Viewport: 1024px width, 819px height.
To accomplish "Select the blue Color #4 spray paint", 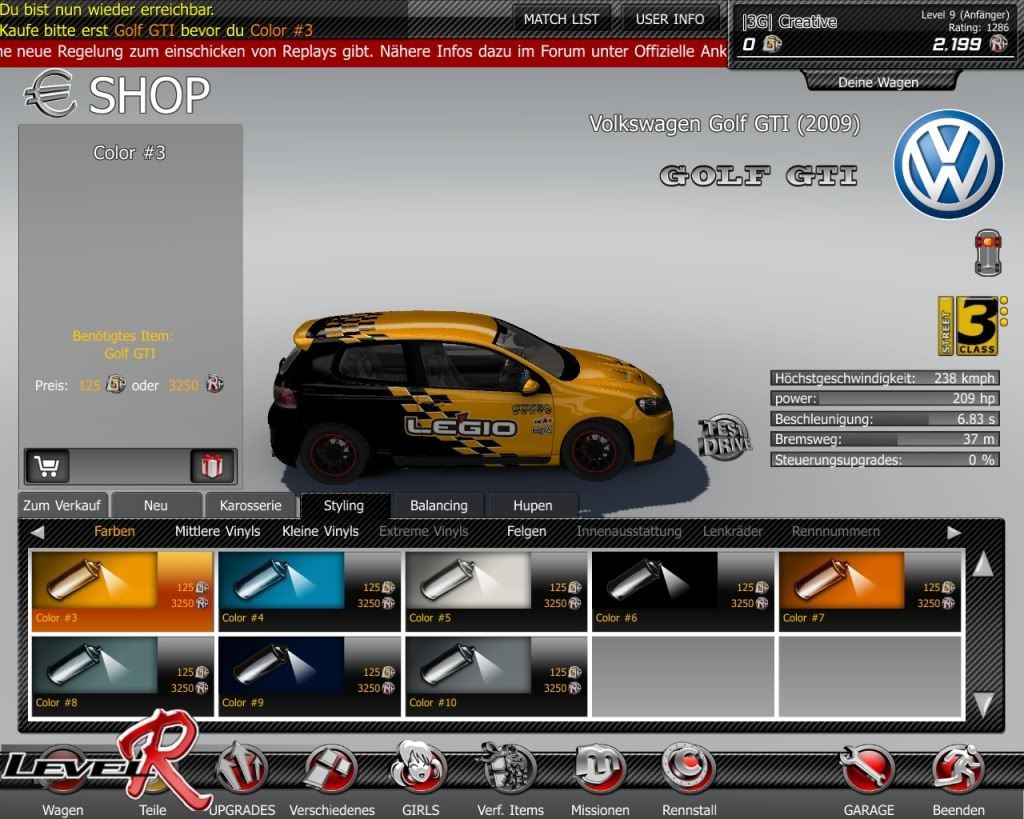I will pyautogui.click(x=311, y=590).
